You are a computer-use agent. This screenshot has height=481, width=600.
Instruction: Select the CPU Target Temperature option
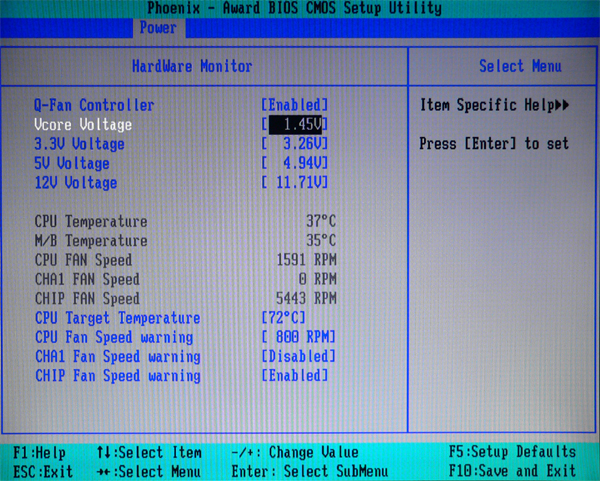click(118, 318)
